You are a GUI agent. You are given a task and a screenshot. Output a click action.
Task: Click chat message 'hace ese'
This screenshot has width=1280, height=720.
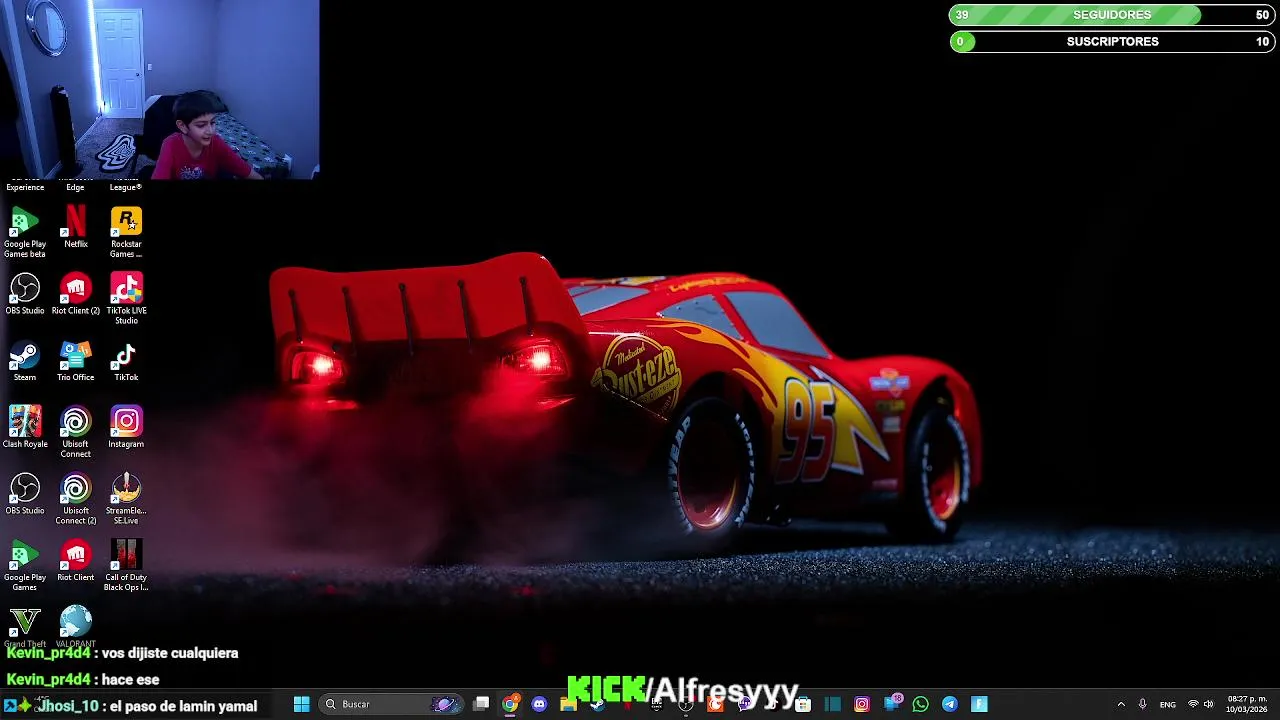click(x=131, y=679)
